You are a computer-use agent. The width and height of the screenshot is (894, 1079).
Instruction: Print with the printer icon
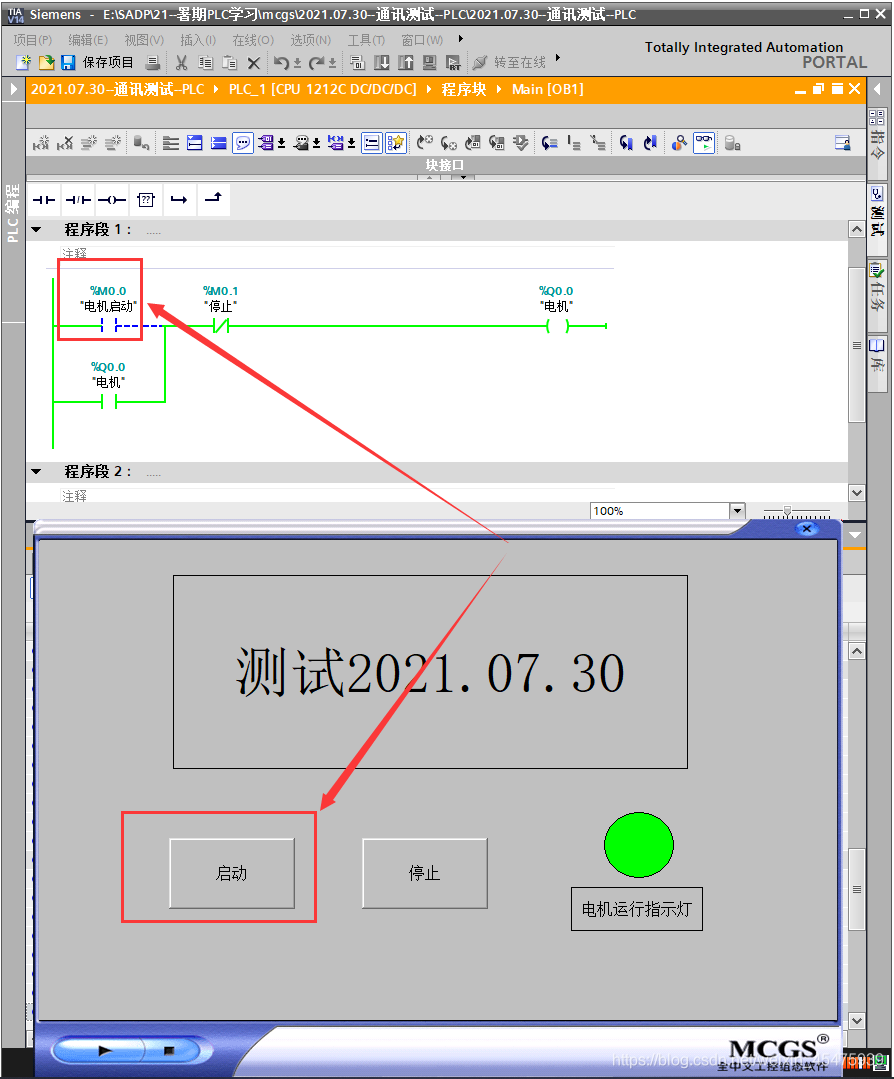(153, 63)
